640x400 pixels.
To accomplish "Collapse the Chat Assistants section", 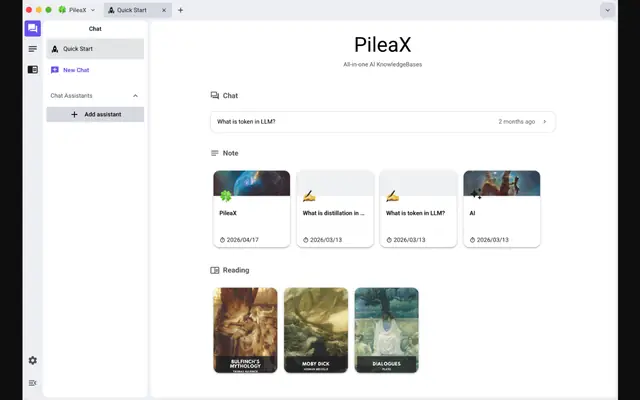I will [136, 96].
